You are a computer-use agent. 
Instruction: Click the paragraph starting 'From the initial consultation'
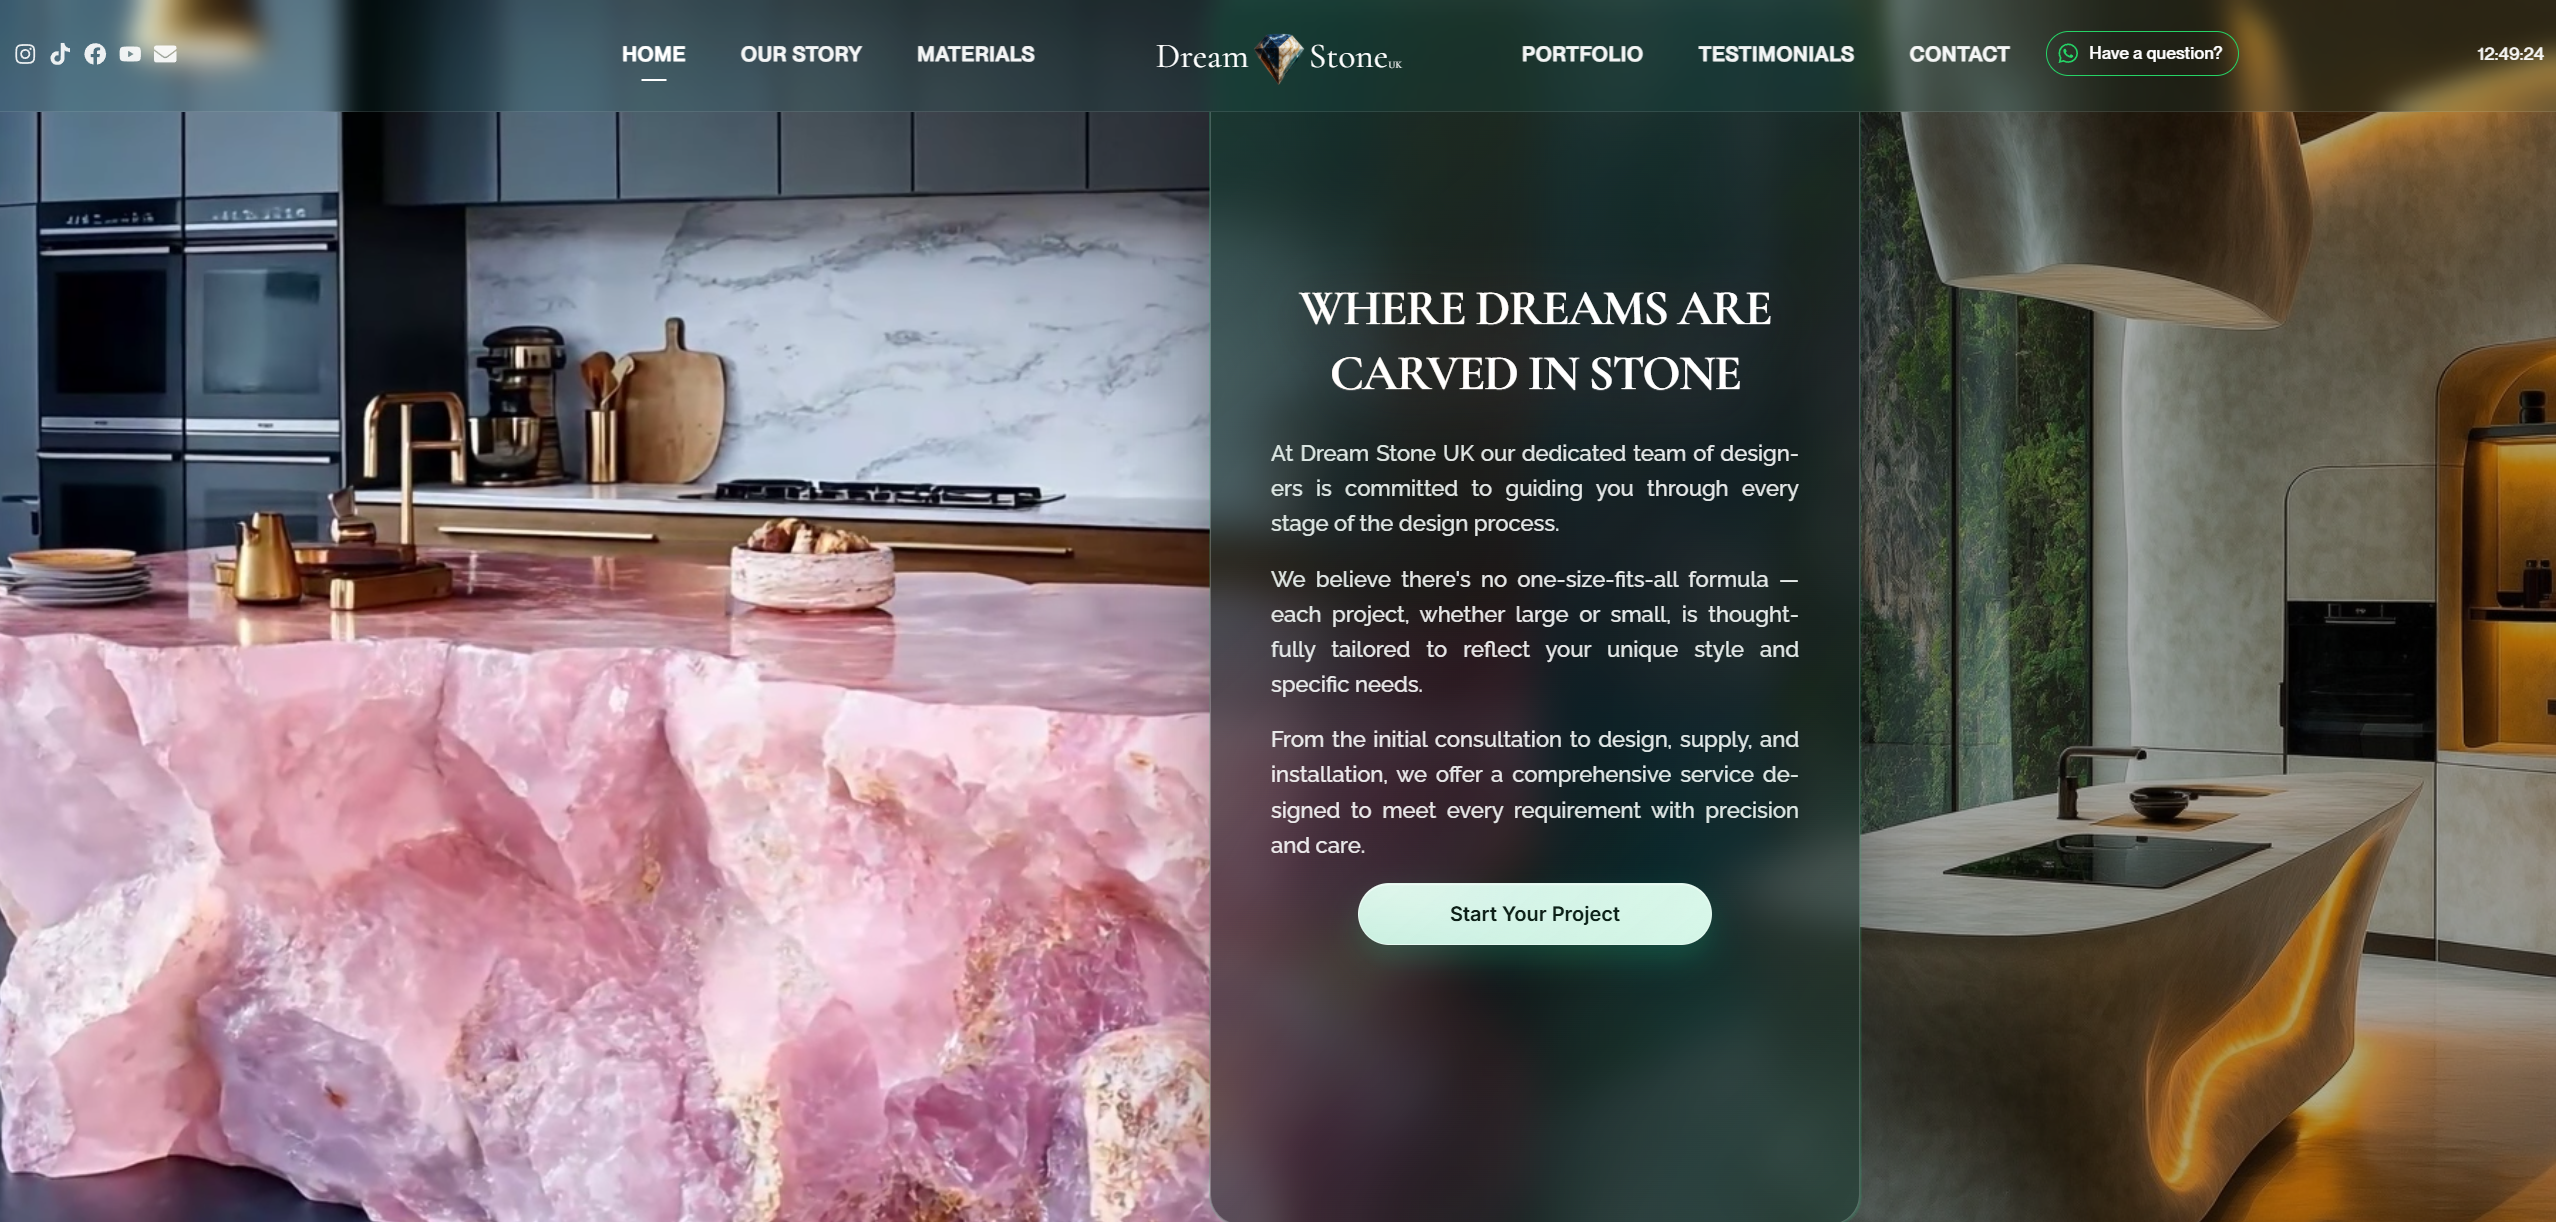(1534, 792)
